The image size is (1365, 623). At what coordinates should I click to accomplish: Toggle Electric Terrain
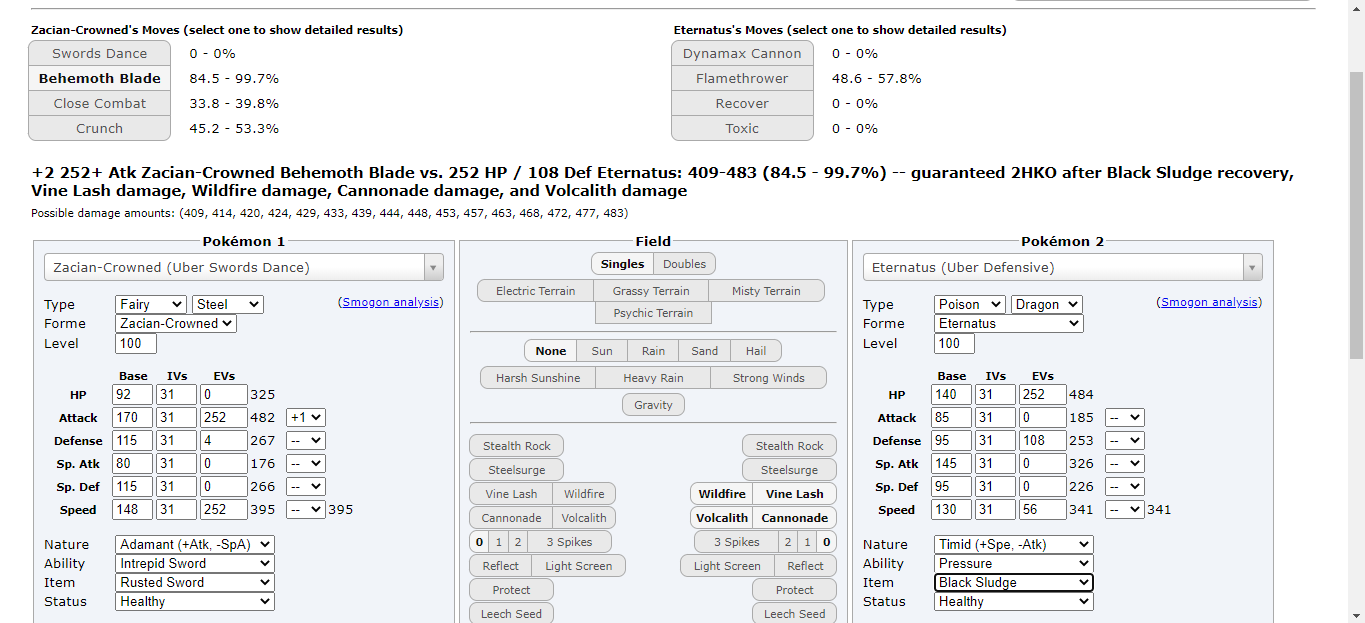click(x=536, y=291)
